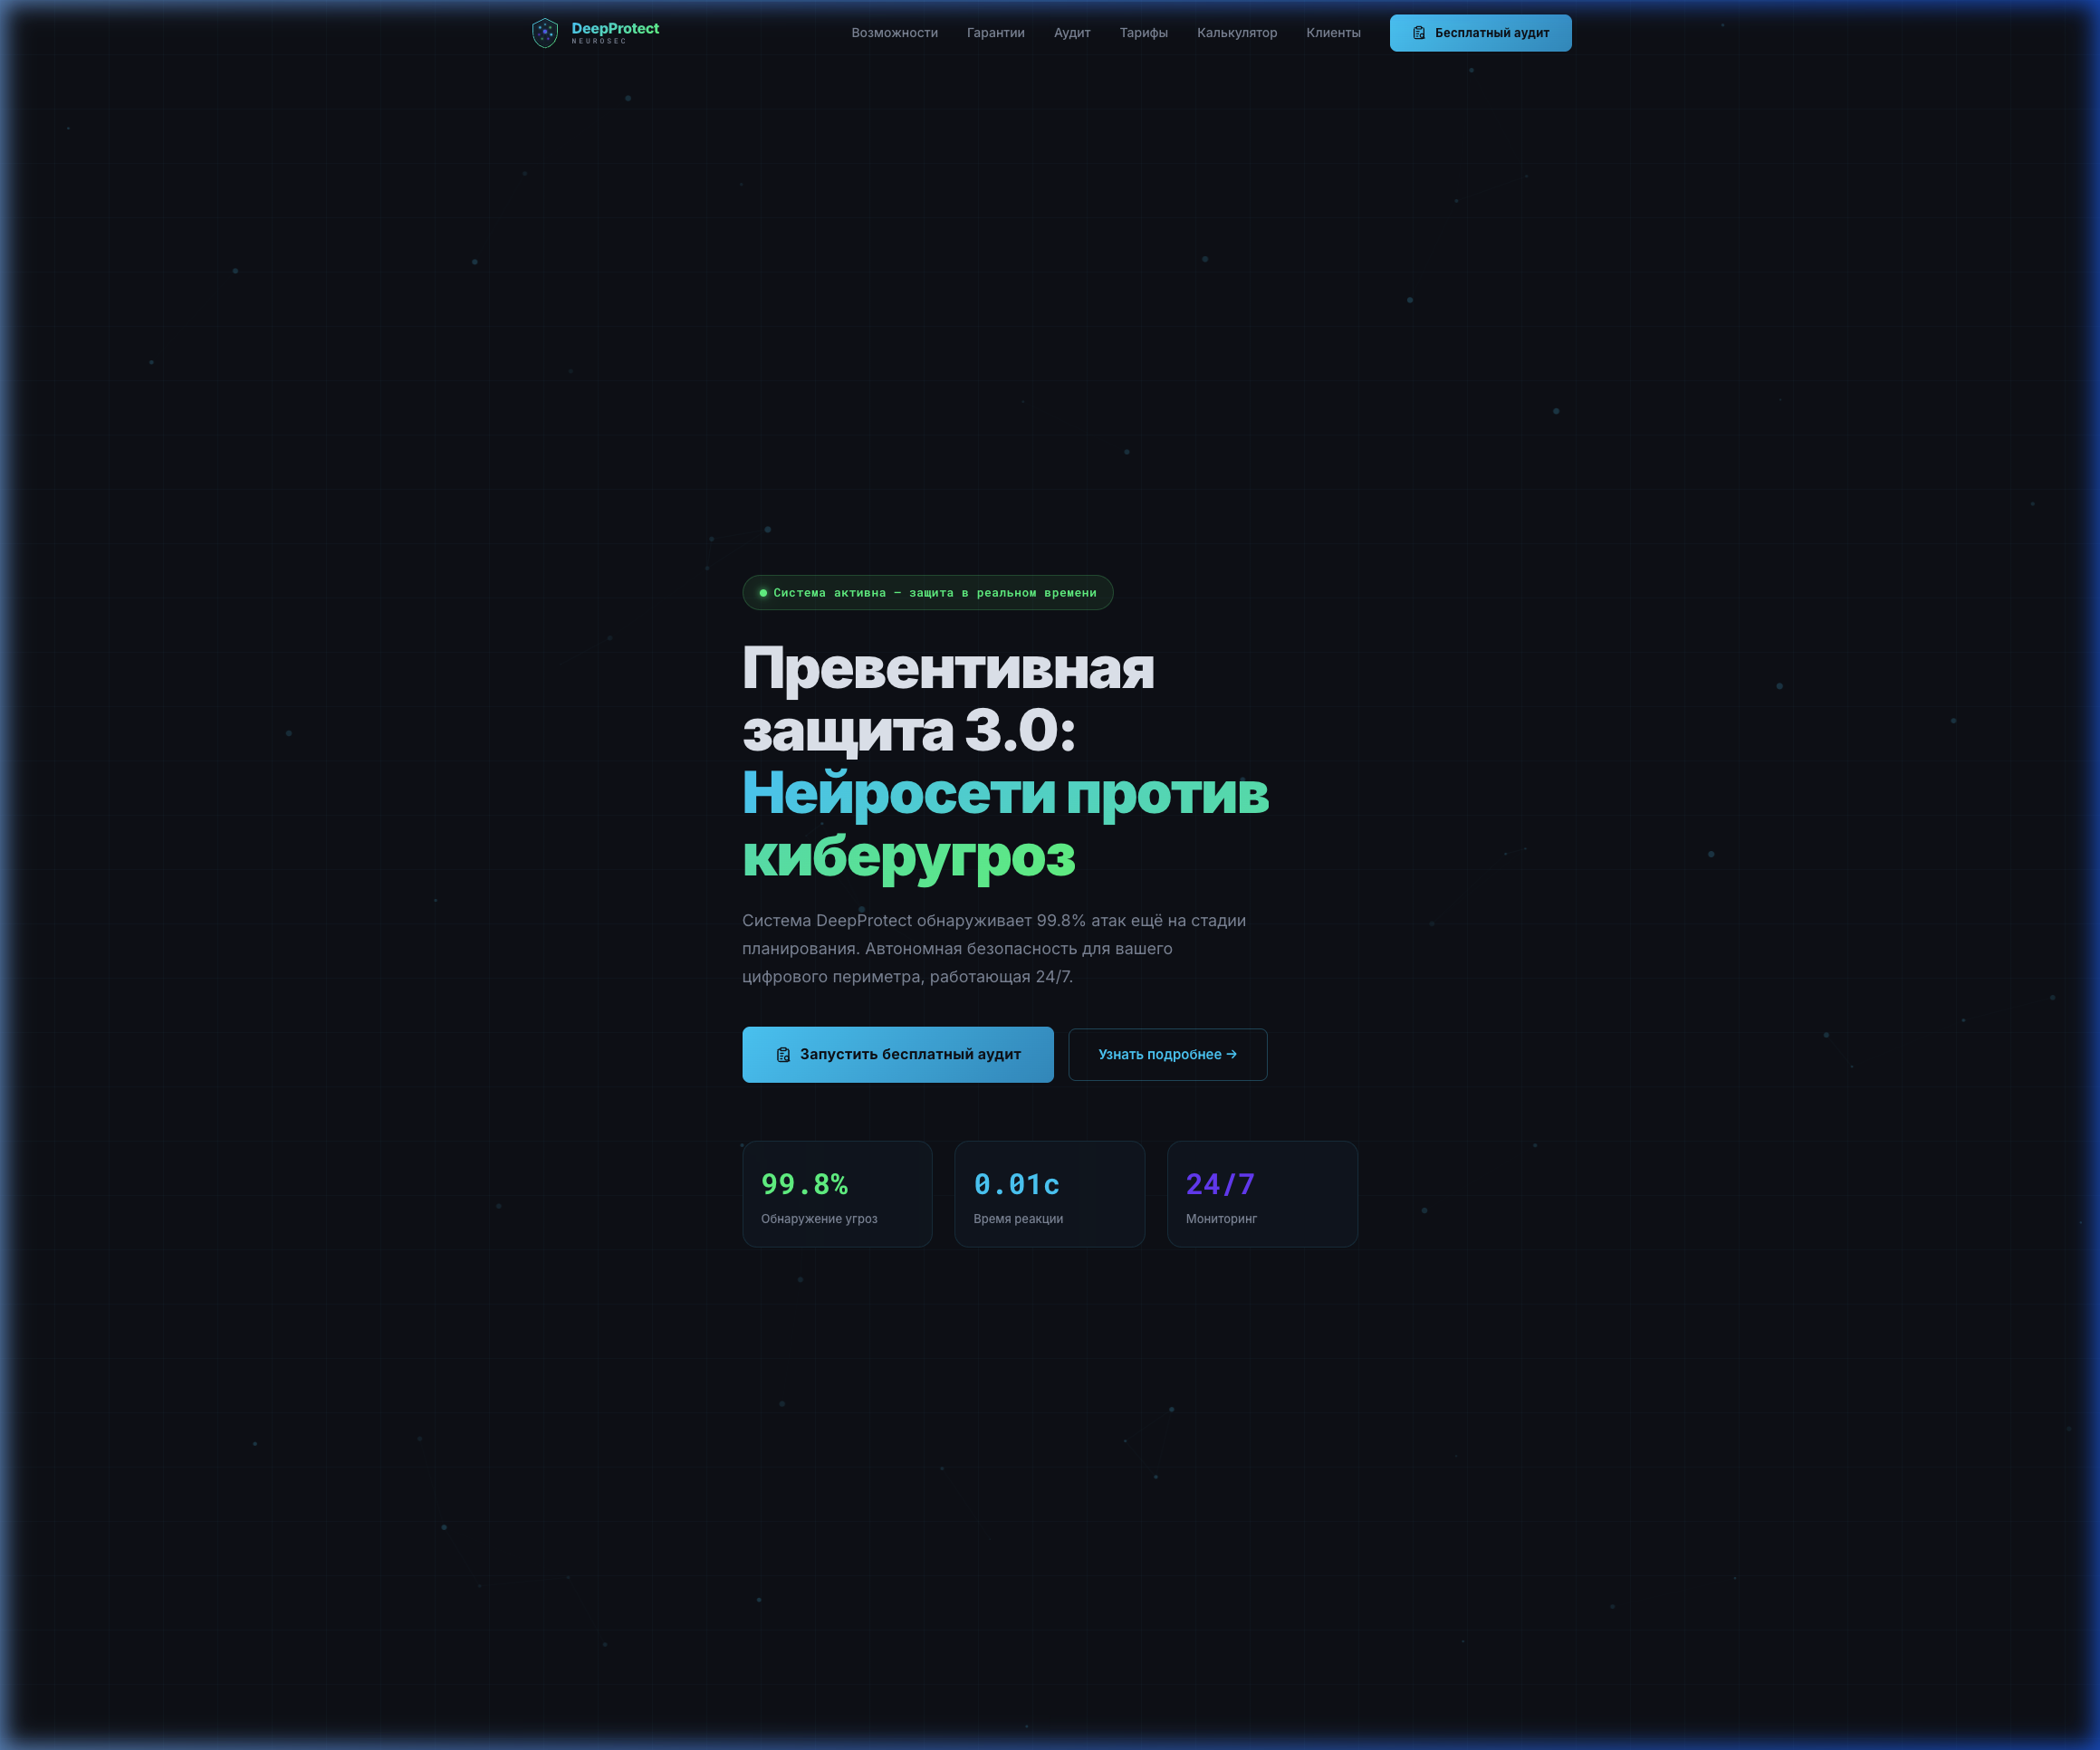Go to the Гарантии section

tap(995, 33)
